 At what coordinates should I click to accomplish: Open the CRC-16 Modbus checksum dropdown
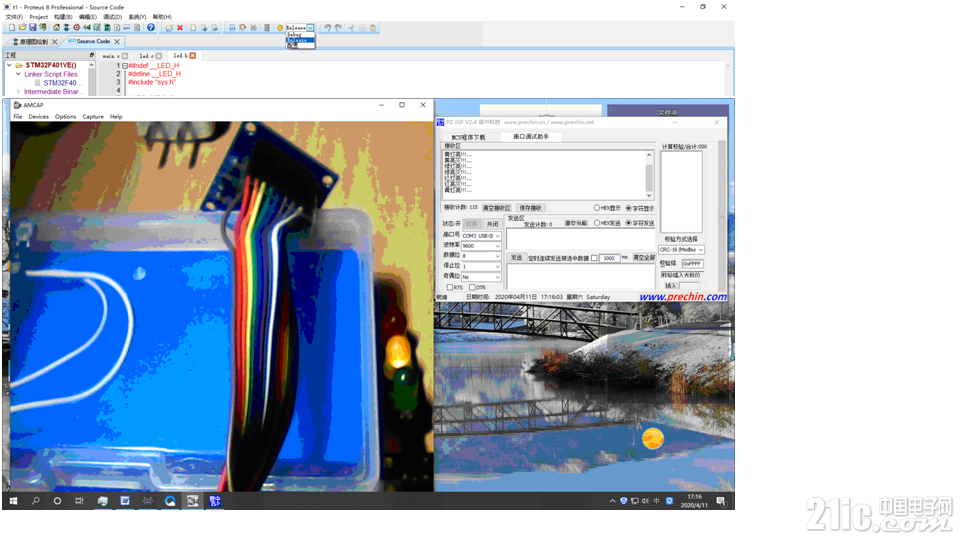[681, 250]
